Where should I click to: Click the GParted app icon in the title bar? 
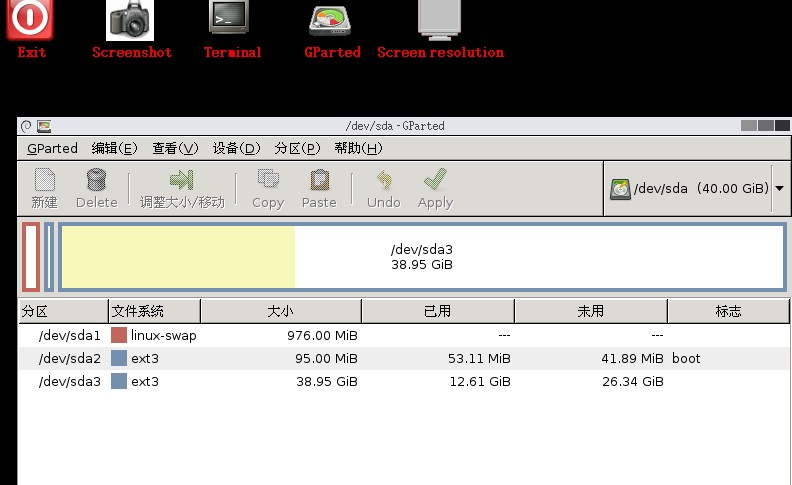click(44, 126)
